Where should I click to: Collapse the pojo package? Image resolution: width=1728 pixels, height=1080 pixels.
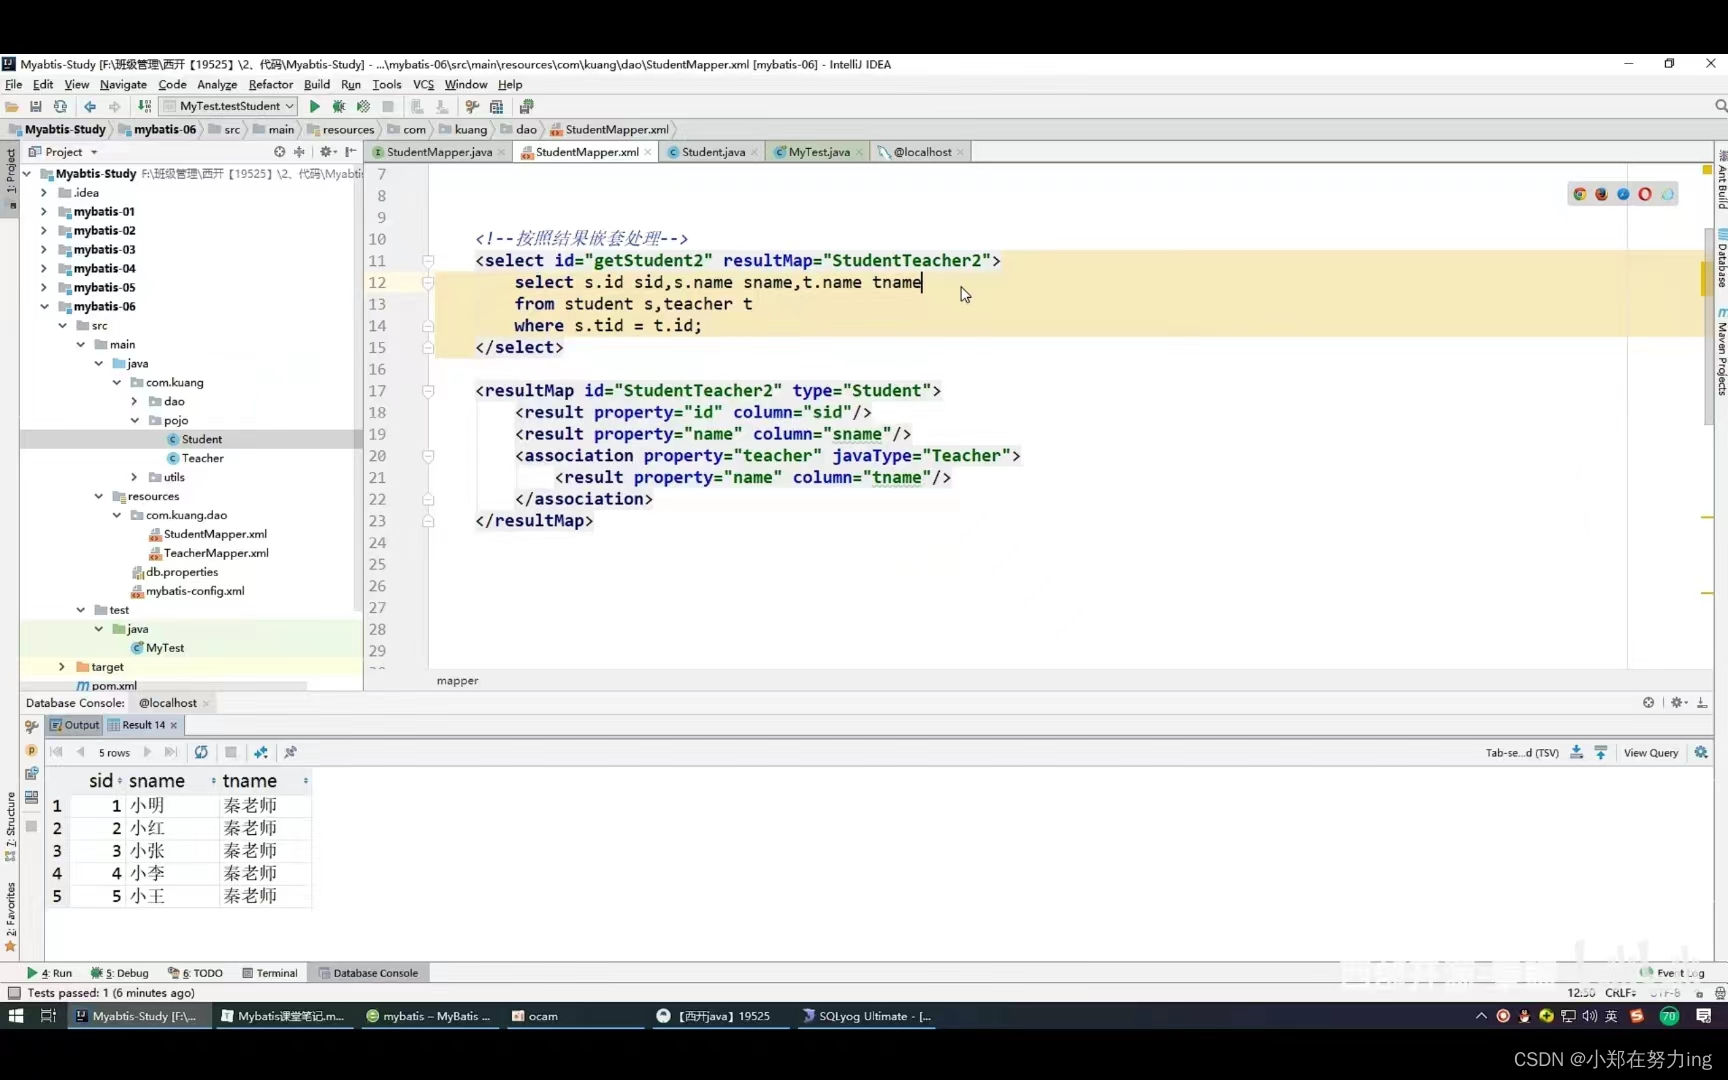[134, 421]
